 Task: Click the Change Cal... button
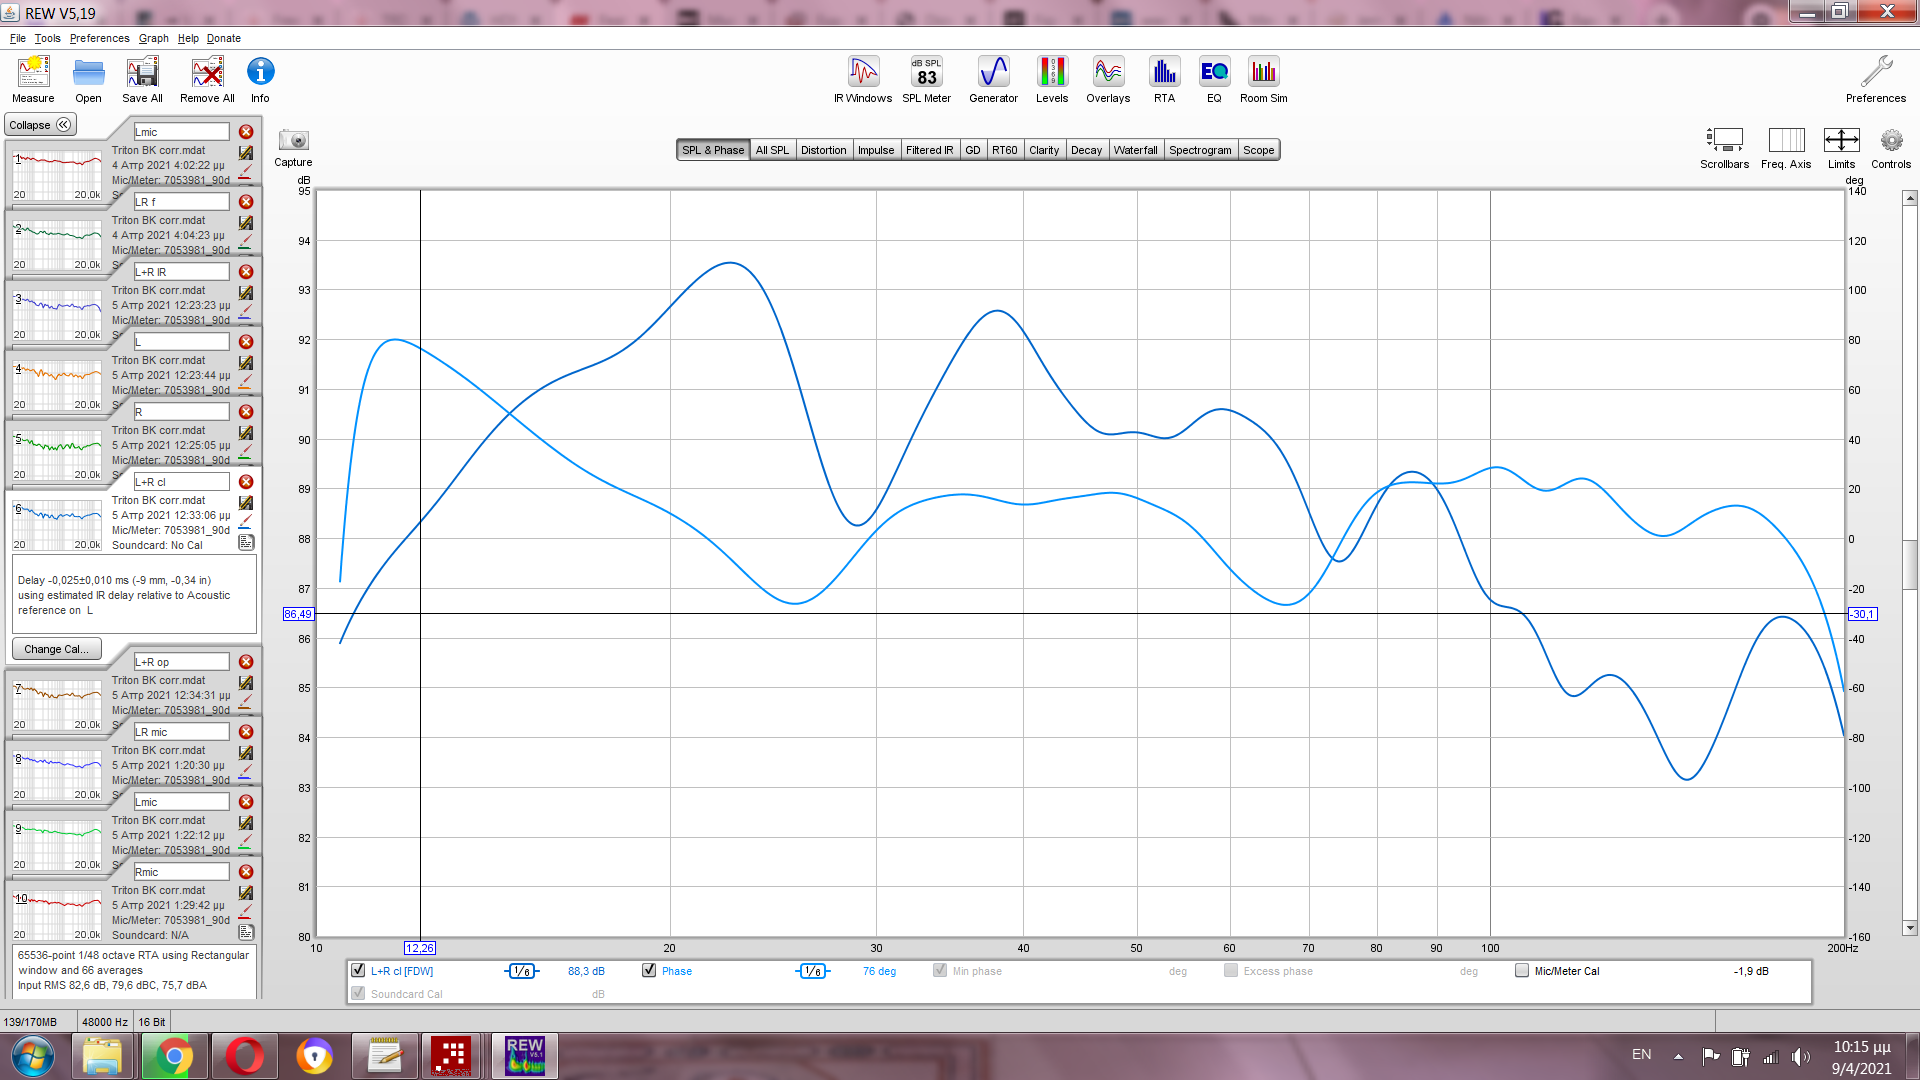tap(56, 649)
